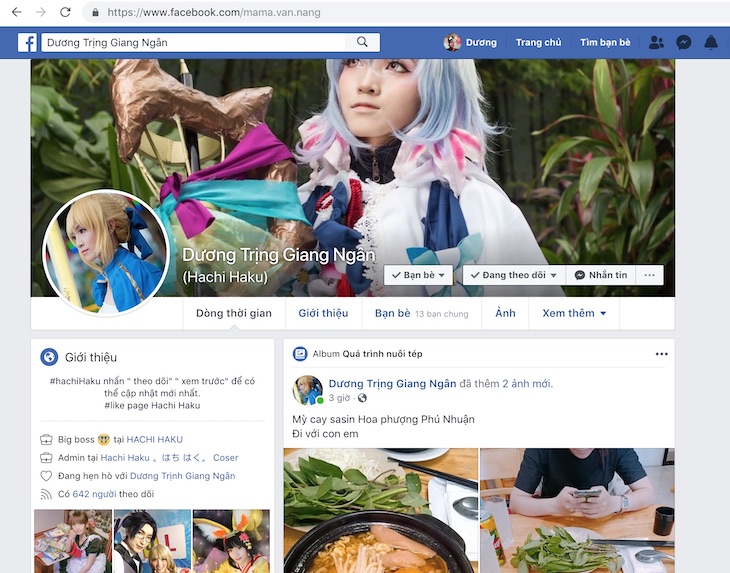The image size is (730, 573).
Task: Open the Hachi Haku Coser page link
Action: 169,458
